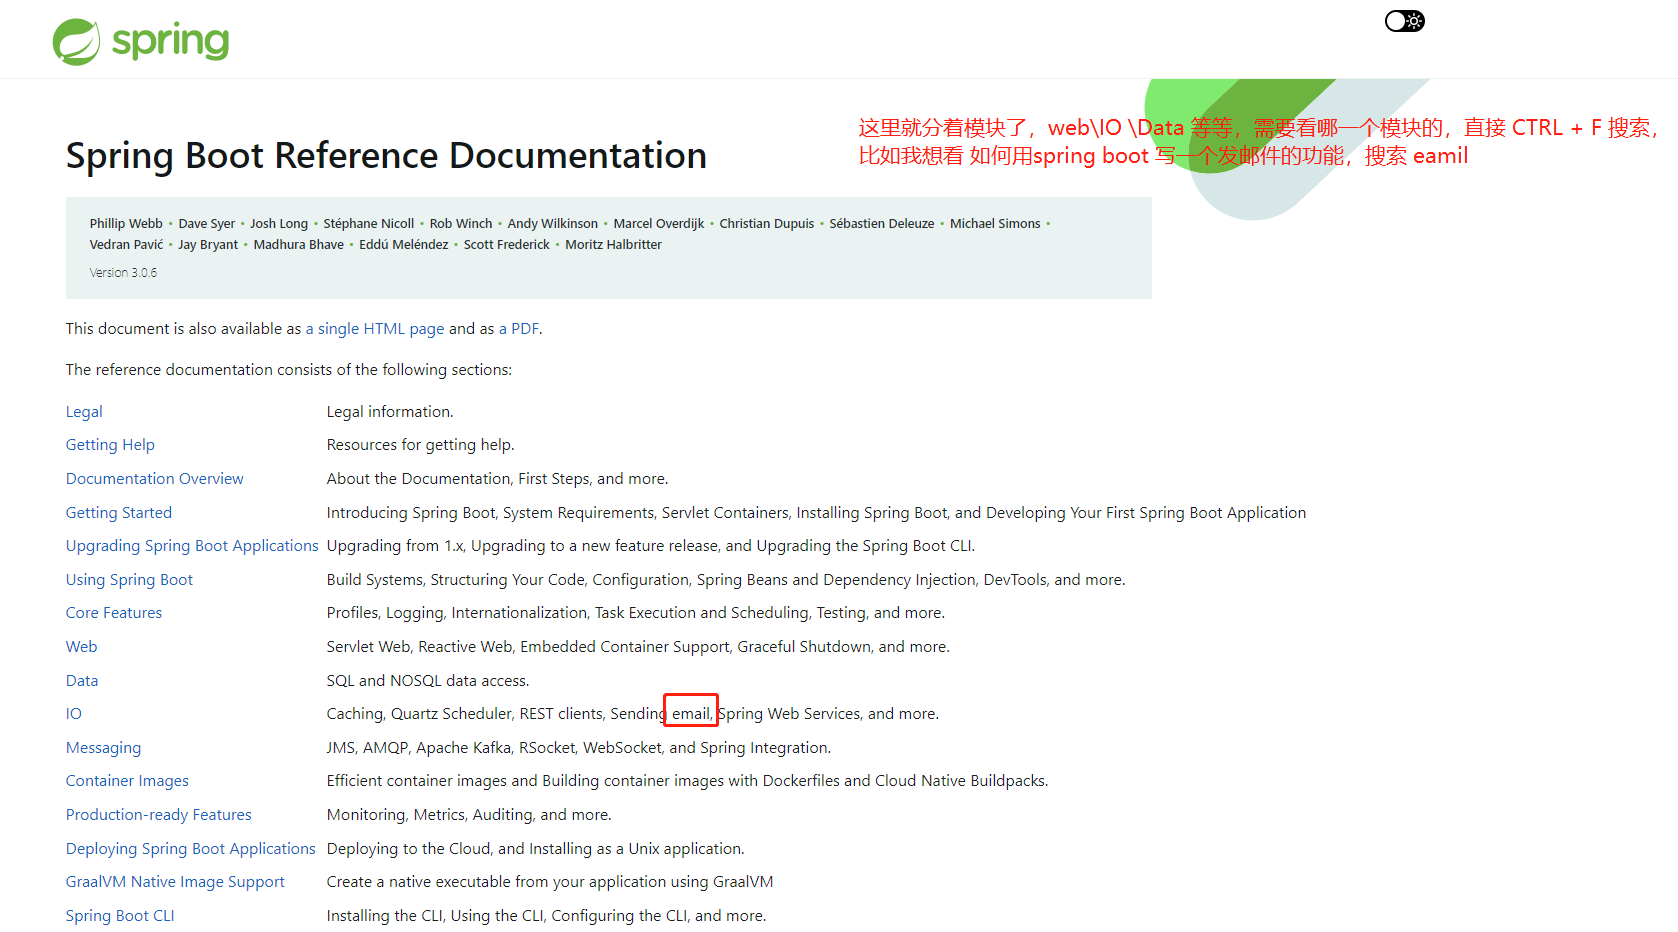
Task: Open the Using Spring Boot section
Action: pos(129,580)
